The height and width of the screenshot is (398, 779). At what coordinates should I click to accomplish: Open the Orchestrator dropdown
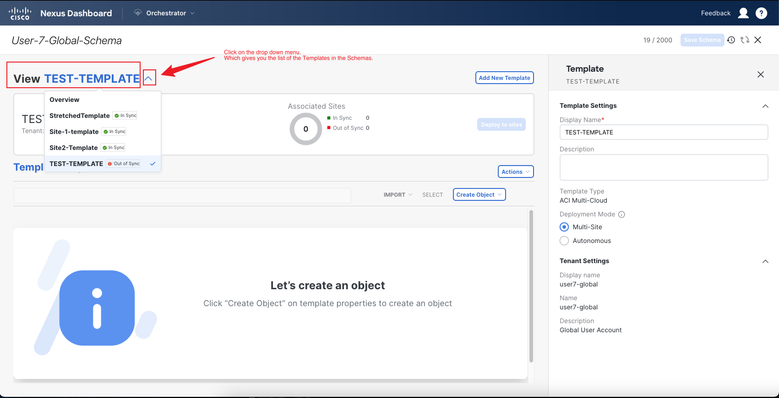[x=164, y=13]
